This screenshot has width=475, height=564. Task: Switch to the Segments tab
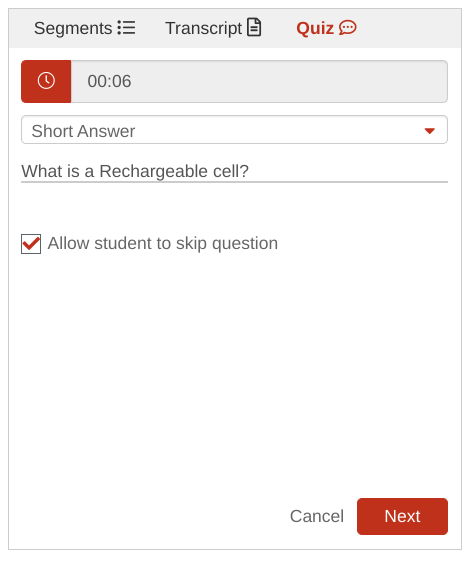85,28
